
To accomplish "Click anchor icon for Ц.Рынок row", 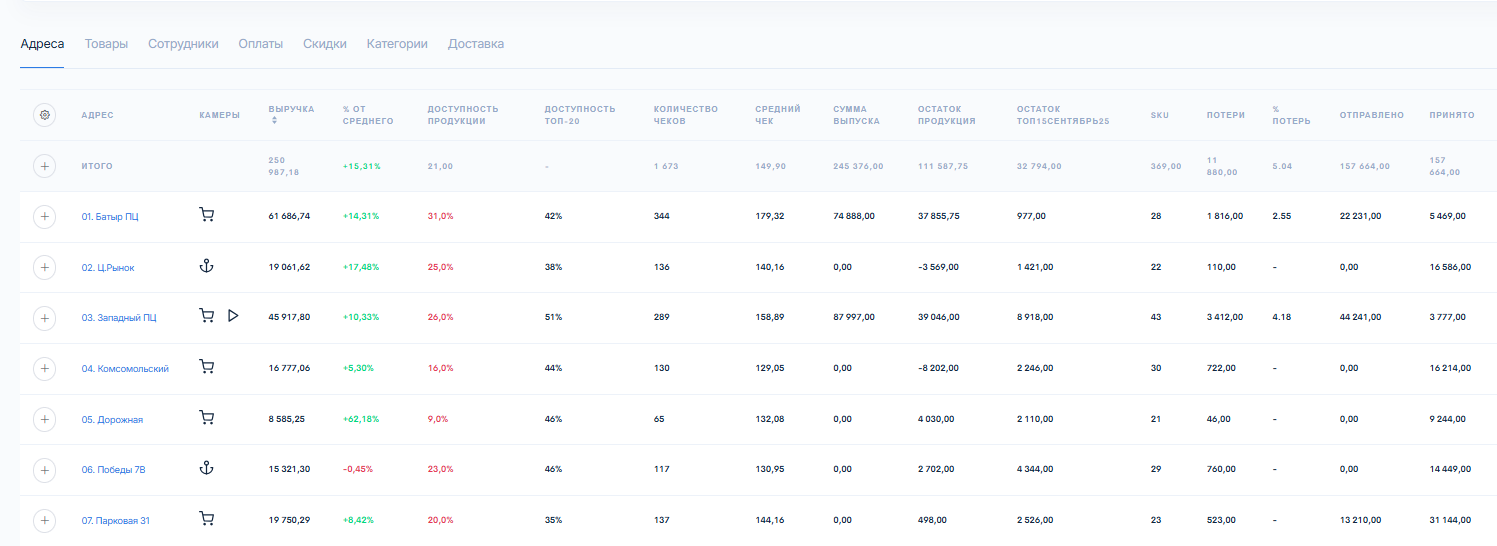I will coord(207,266).
